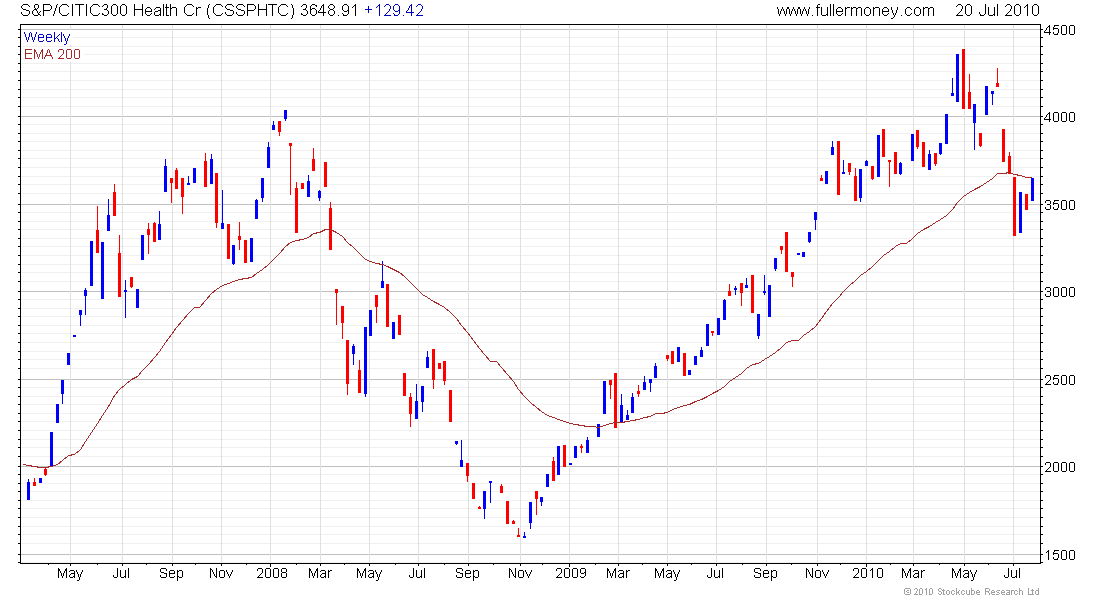Click the '2008' year label on time axis
This screenshot has width=1100, height=600.
(271, 573)
